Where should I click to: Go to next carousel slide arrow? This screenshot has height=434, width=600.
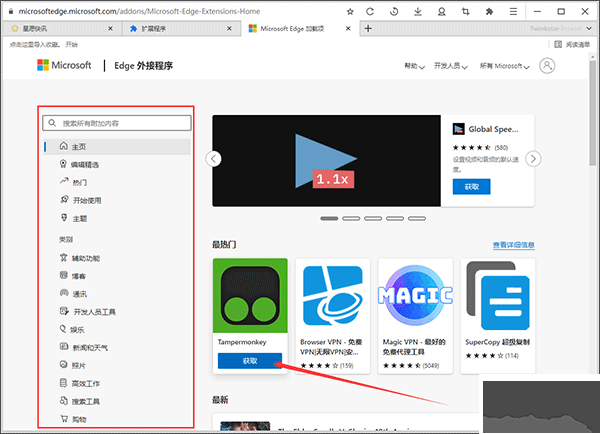tap(534, 158)
